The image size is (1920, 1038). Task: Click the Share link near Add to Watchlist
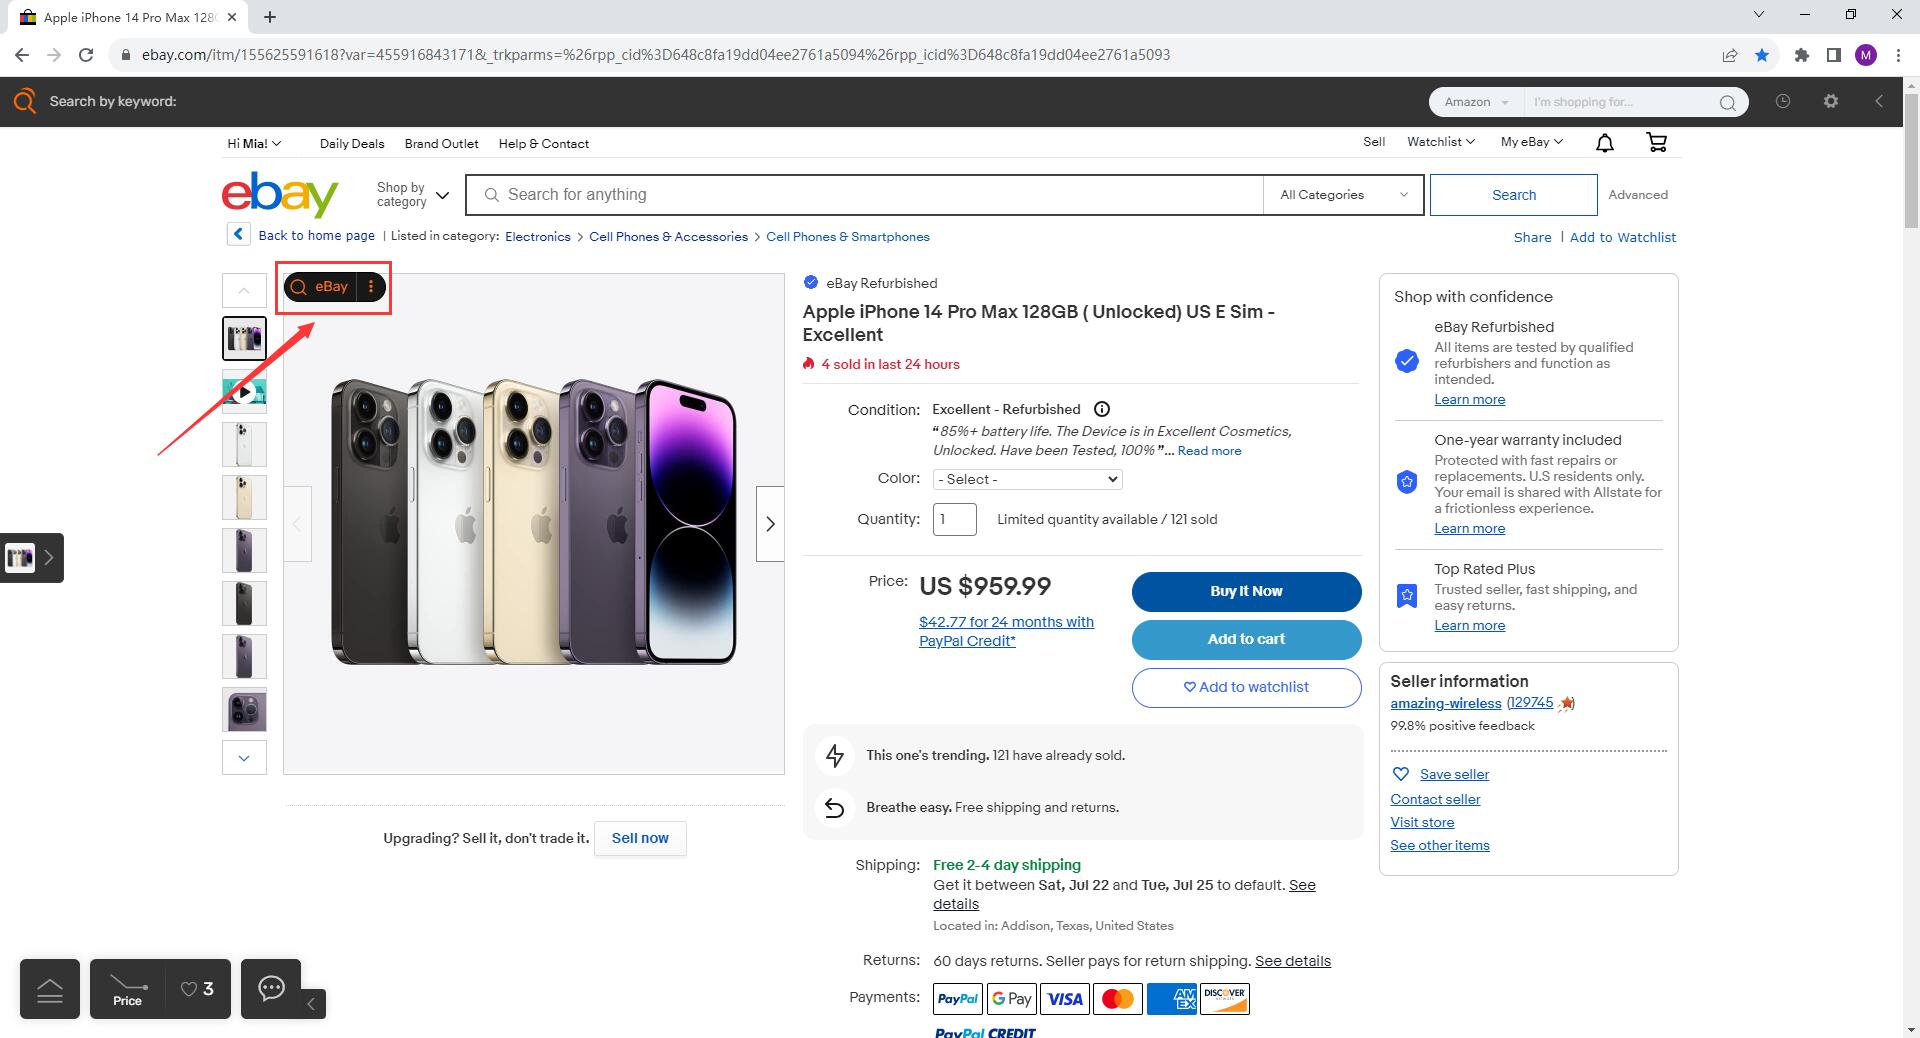[x=1532, y=237]
